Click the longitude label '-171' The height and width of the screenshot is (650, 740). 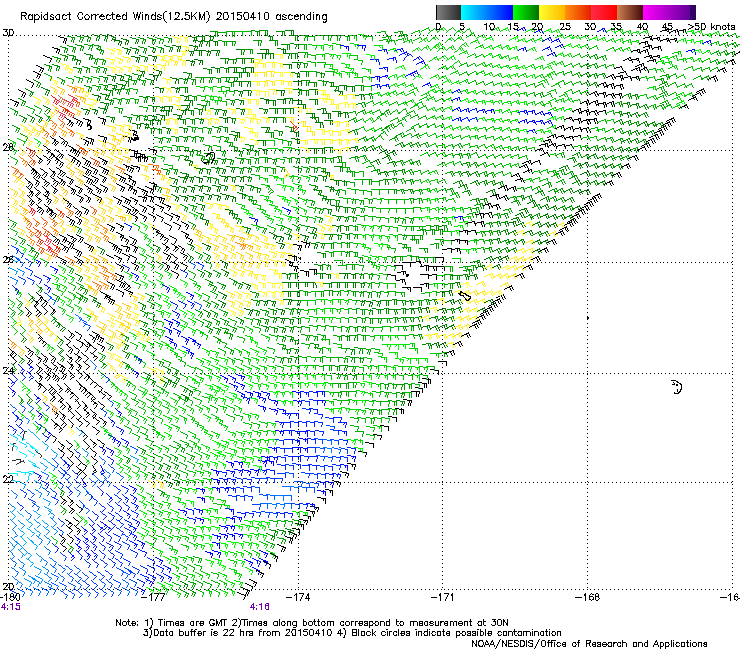[442, 597]
